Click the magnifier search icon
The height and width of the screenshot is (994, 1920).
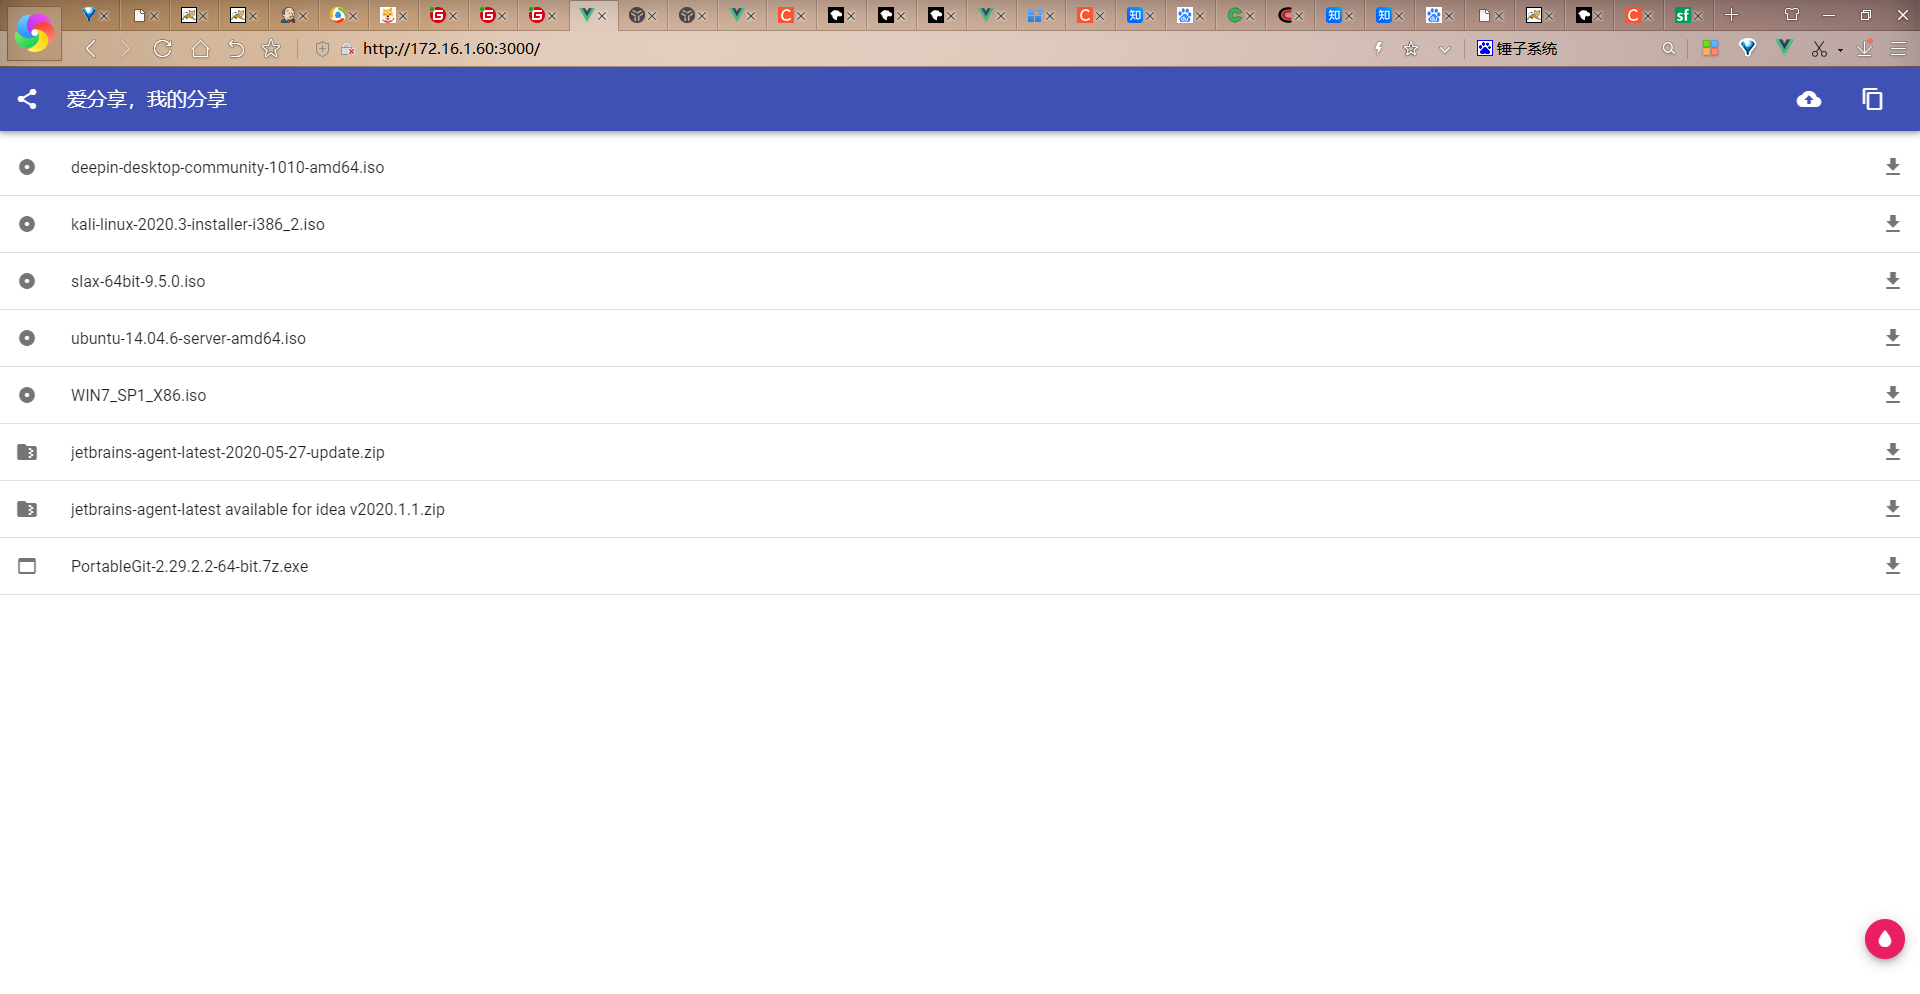(1668, 48)
